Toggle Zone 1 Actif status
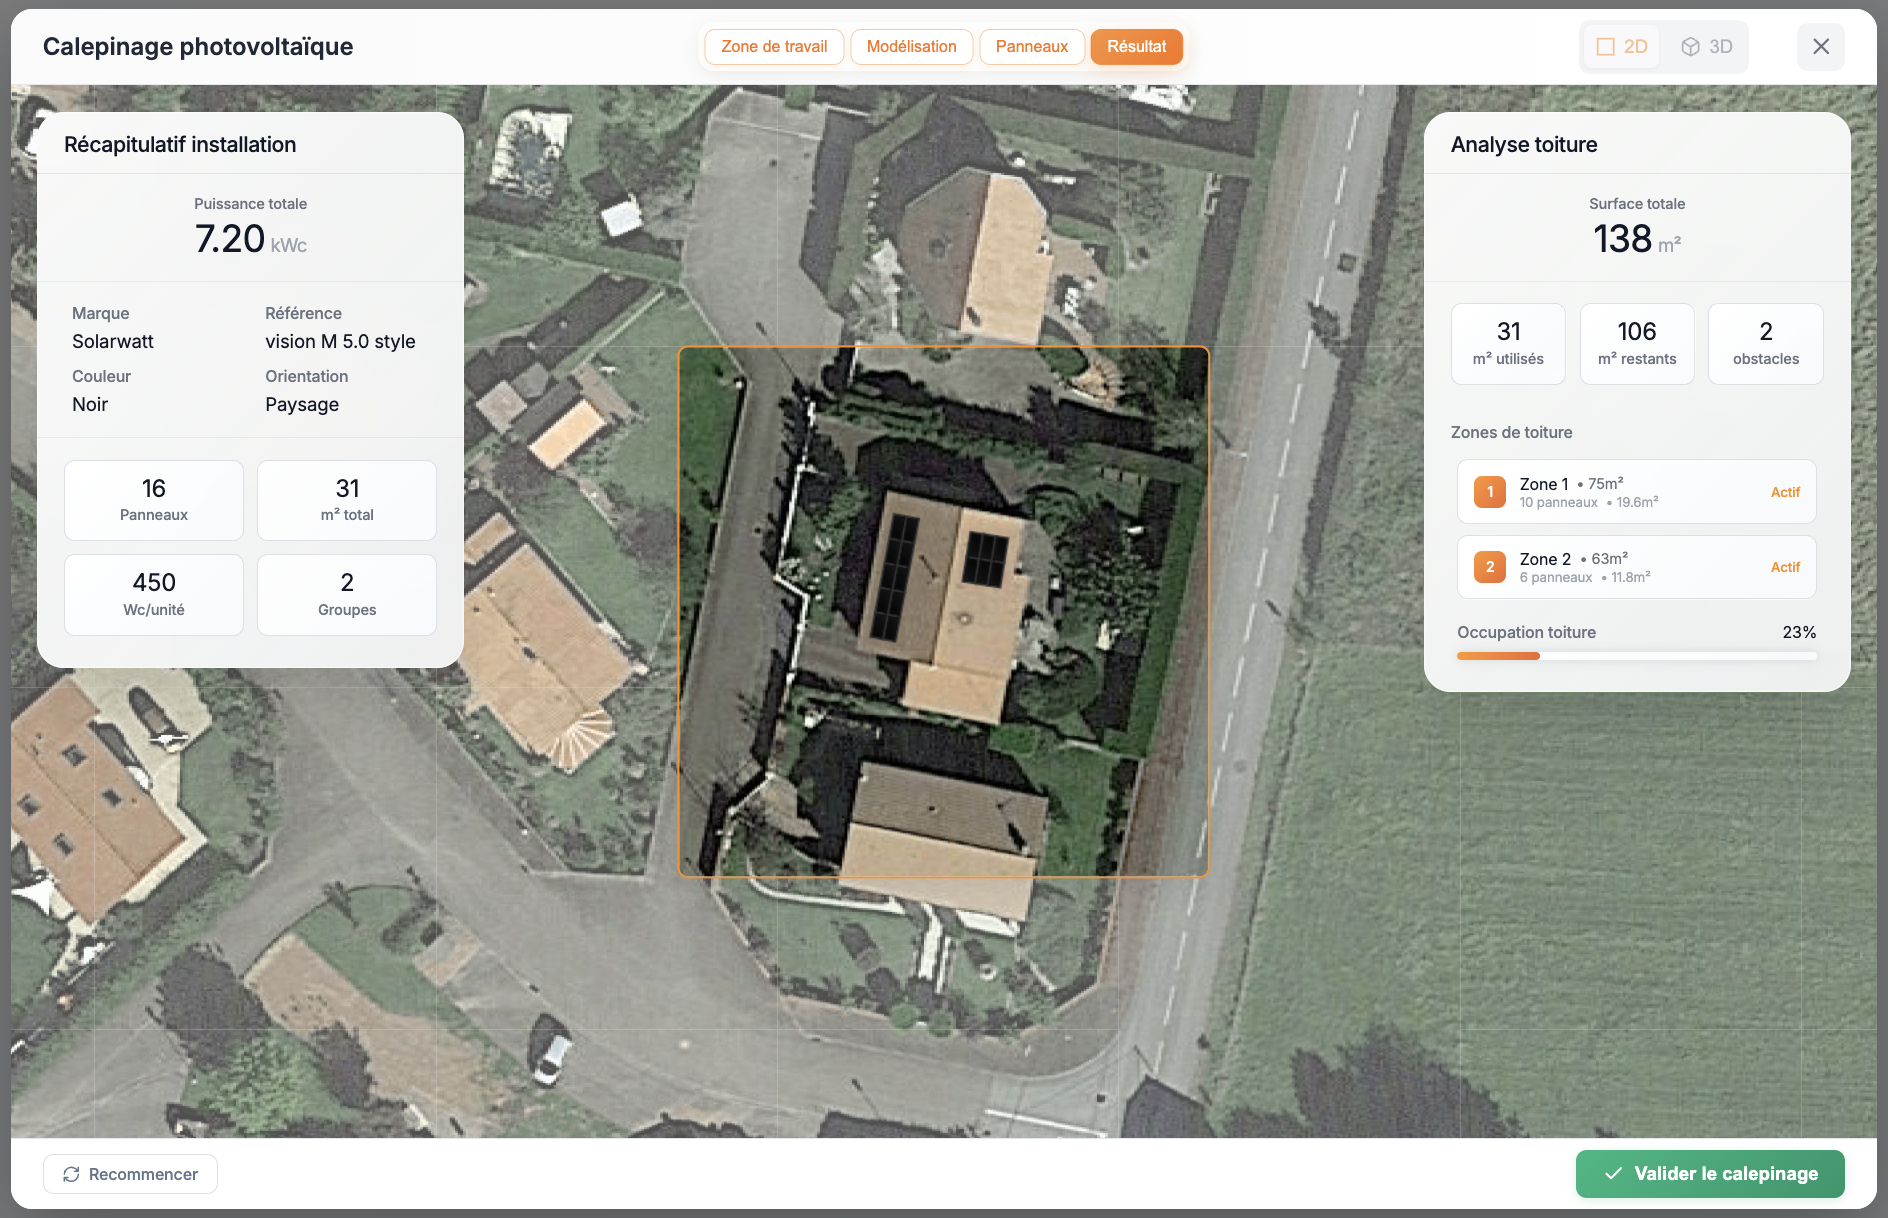The width and height of the screenshot is (1888, 1218). [x=1785, y=492]
